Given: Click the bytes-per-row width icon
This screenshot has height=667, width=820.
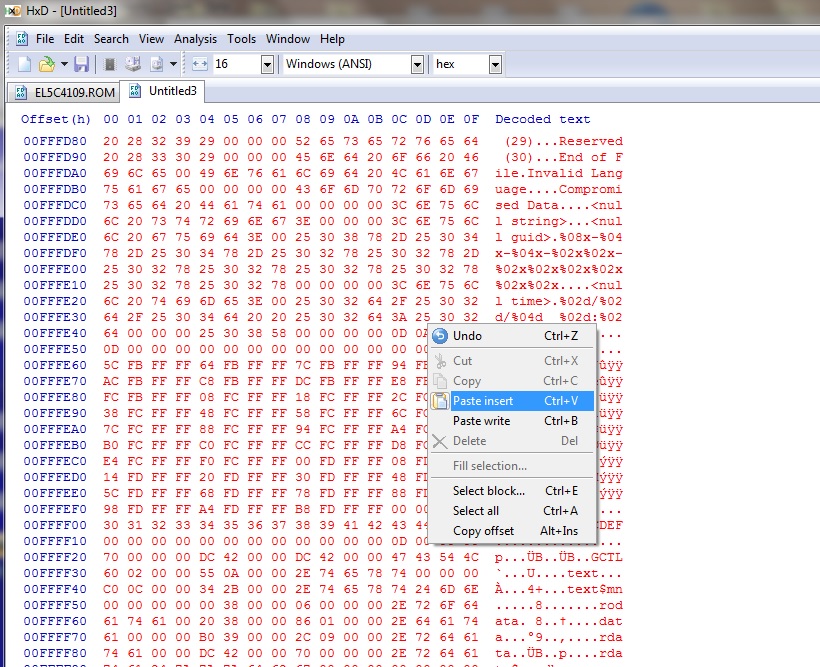Looking at the screenshot, I should click(x=200, y=64).
